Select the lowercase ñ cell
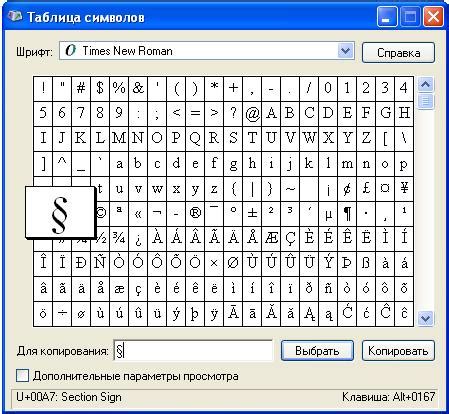Screen dimensions: 449x414 (328, 289)
